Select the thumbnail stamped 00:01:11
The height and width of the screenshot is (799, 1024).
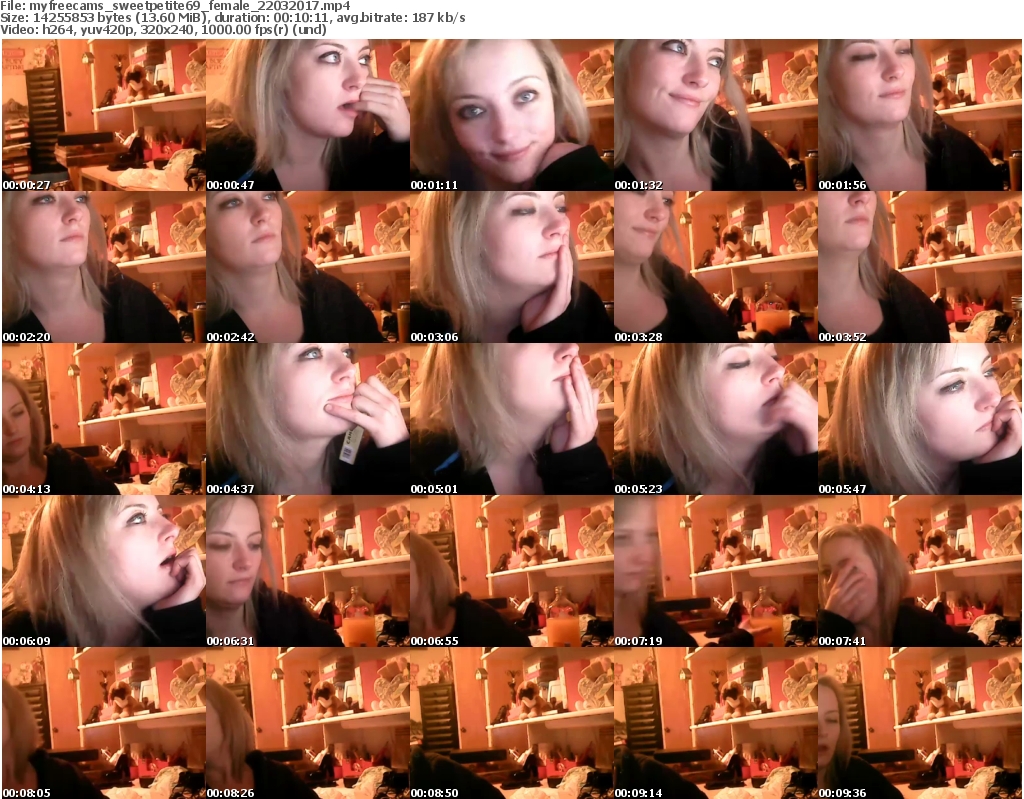[512, 115]
